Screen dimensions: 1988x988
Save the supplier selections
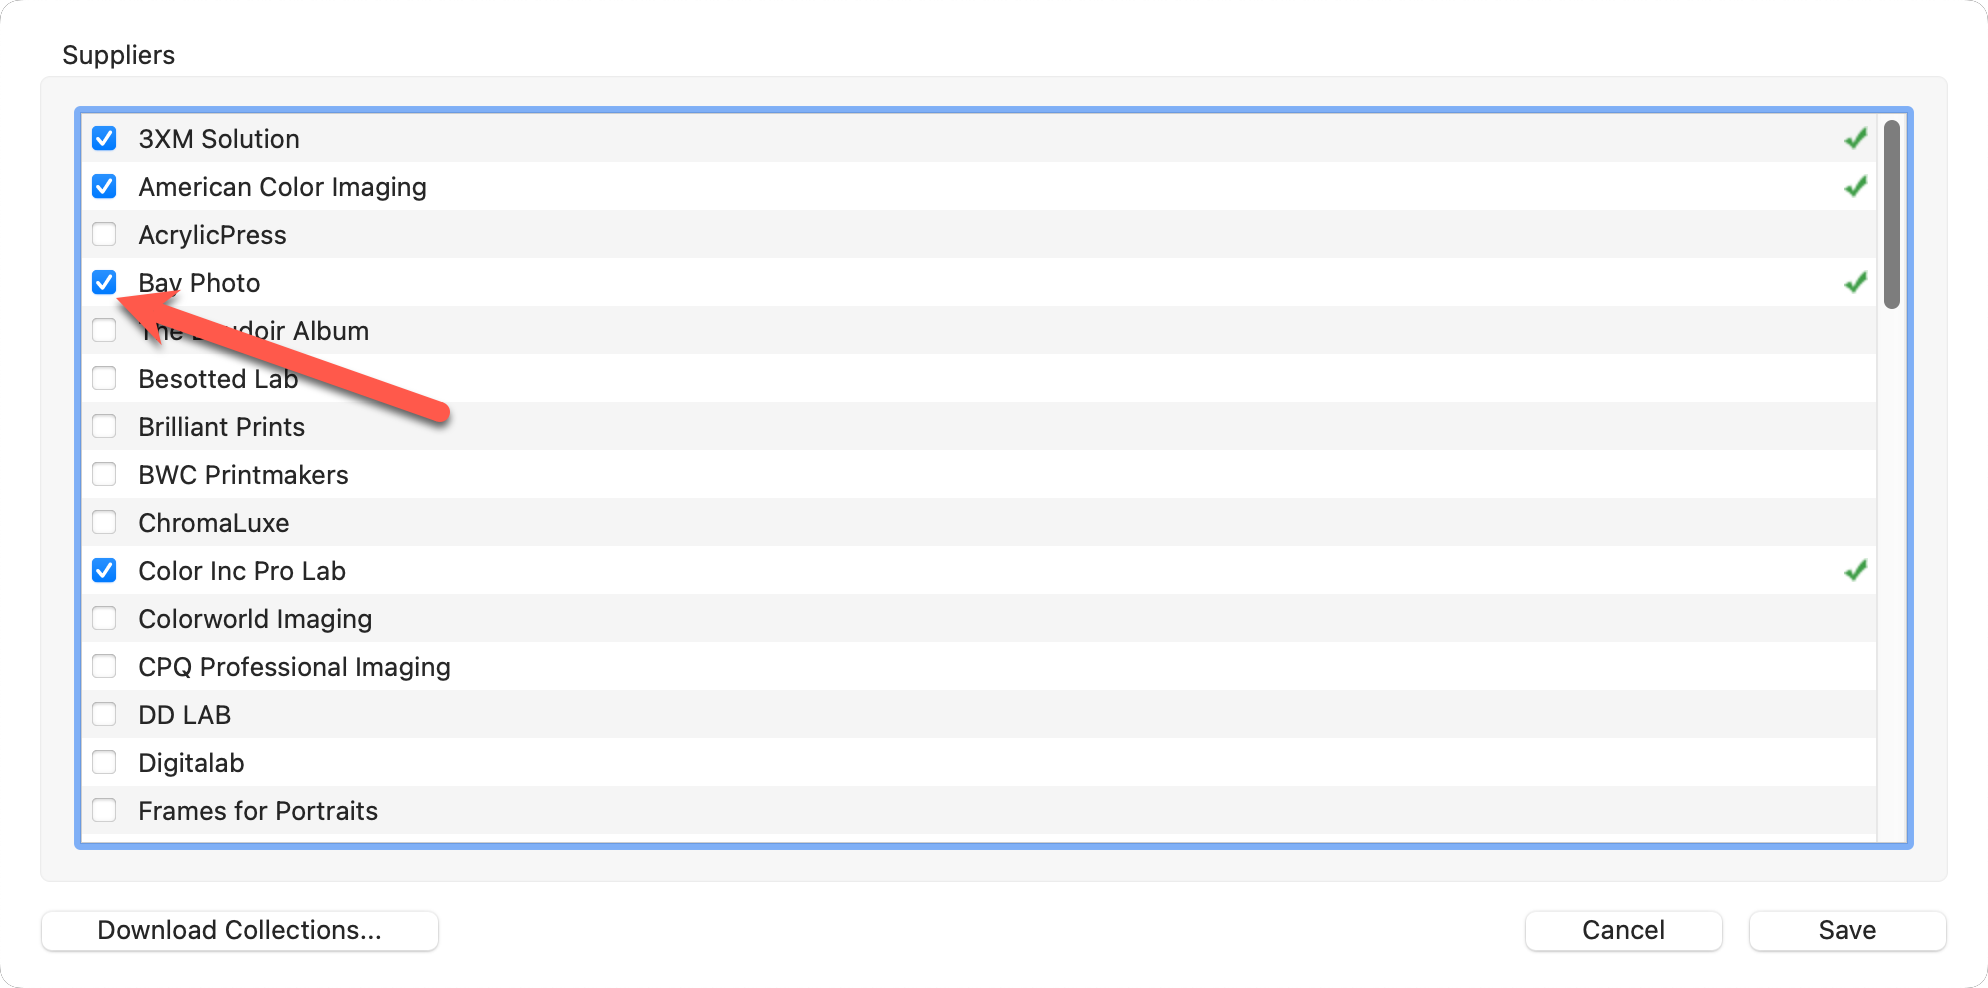pyautogui.click(x=1847, y=931)
